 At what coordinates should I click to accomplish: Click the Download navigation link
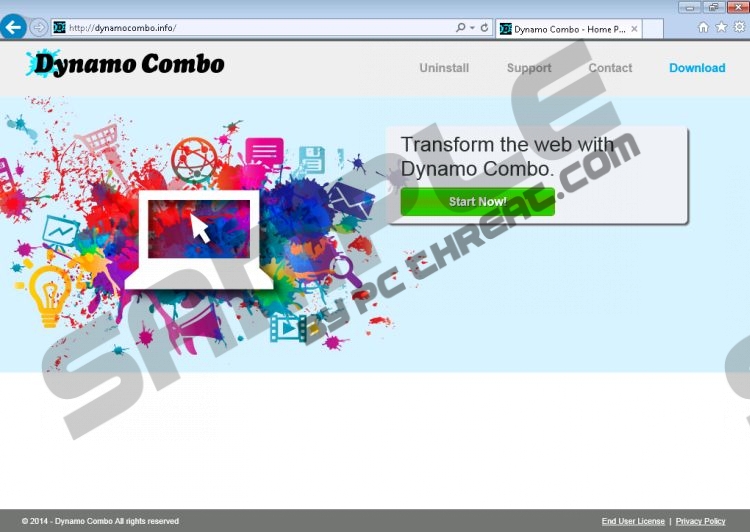coord(697,68)
